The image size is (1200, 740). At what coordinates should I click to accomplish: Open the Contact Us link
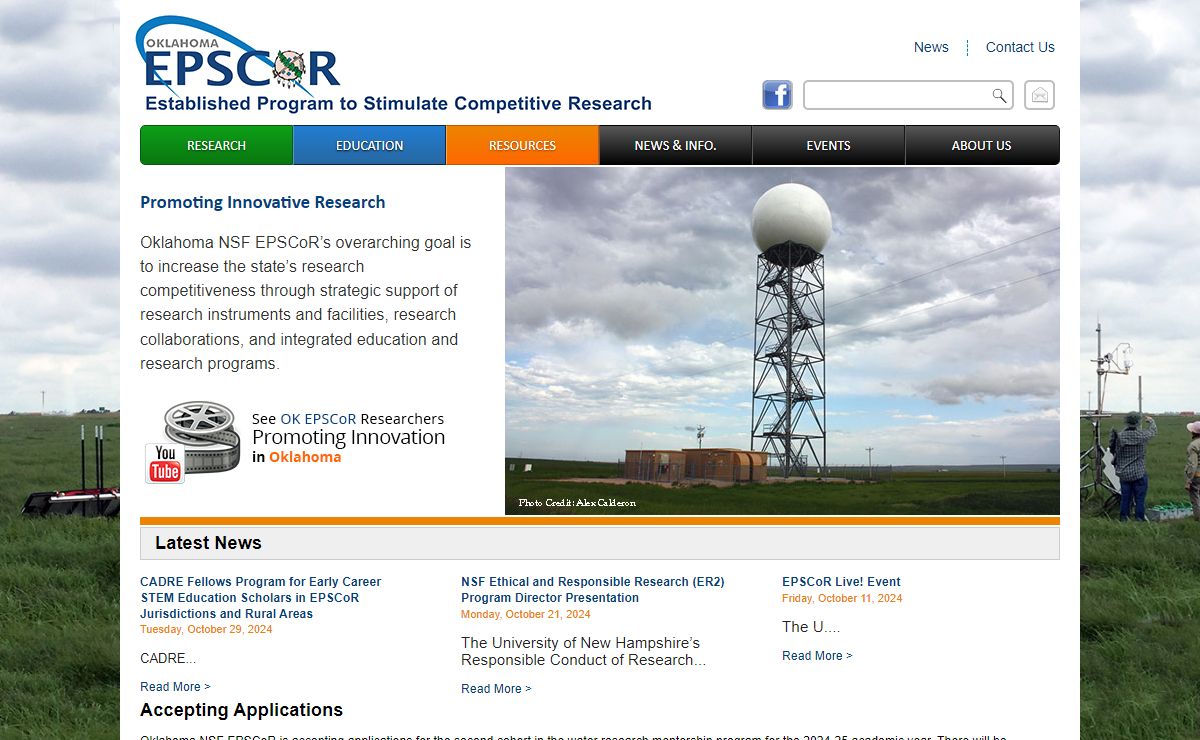(1020, 47)
